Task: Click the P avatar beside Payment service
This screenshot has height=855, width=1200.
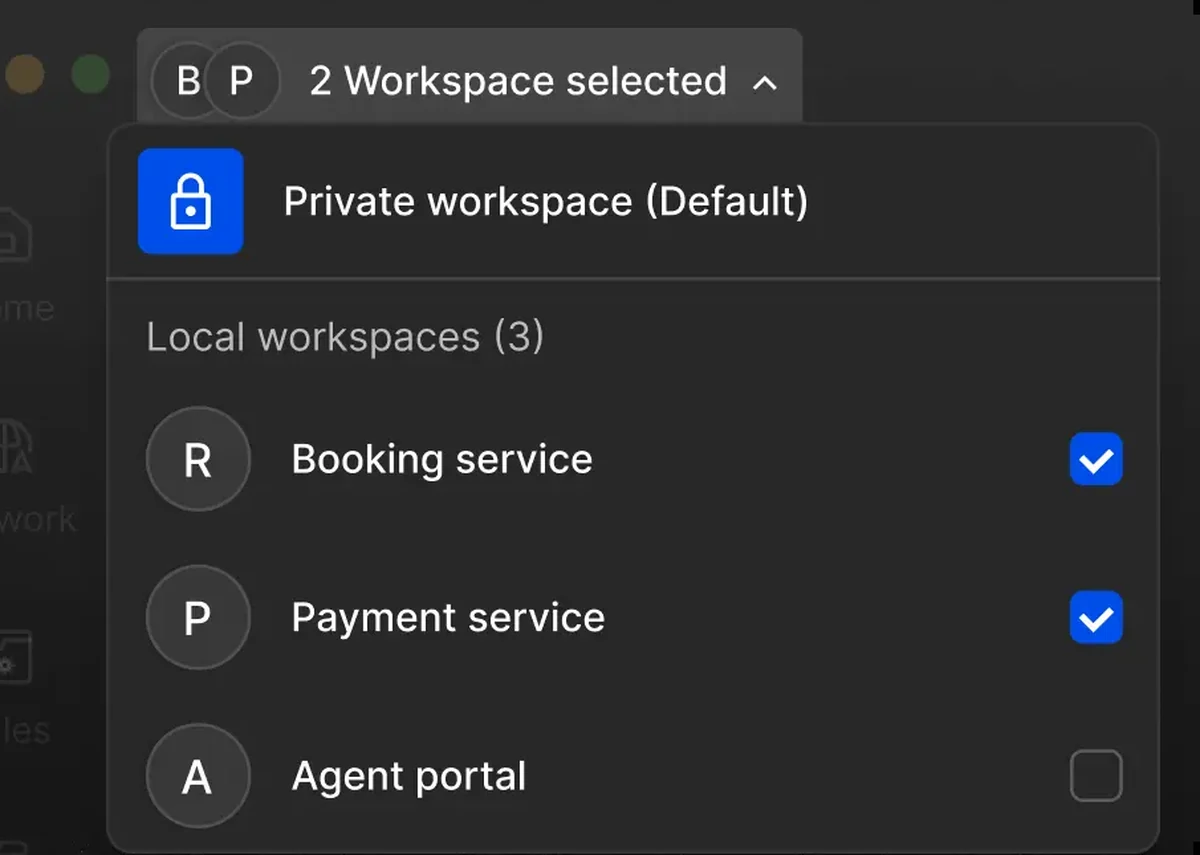Action: (x=197, y=618)
